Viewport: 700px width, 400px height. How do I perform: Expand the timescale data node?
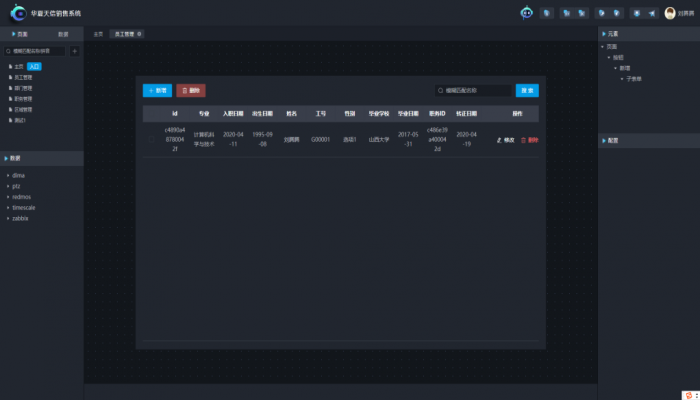7,207
